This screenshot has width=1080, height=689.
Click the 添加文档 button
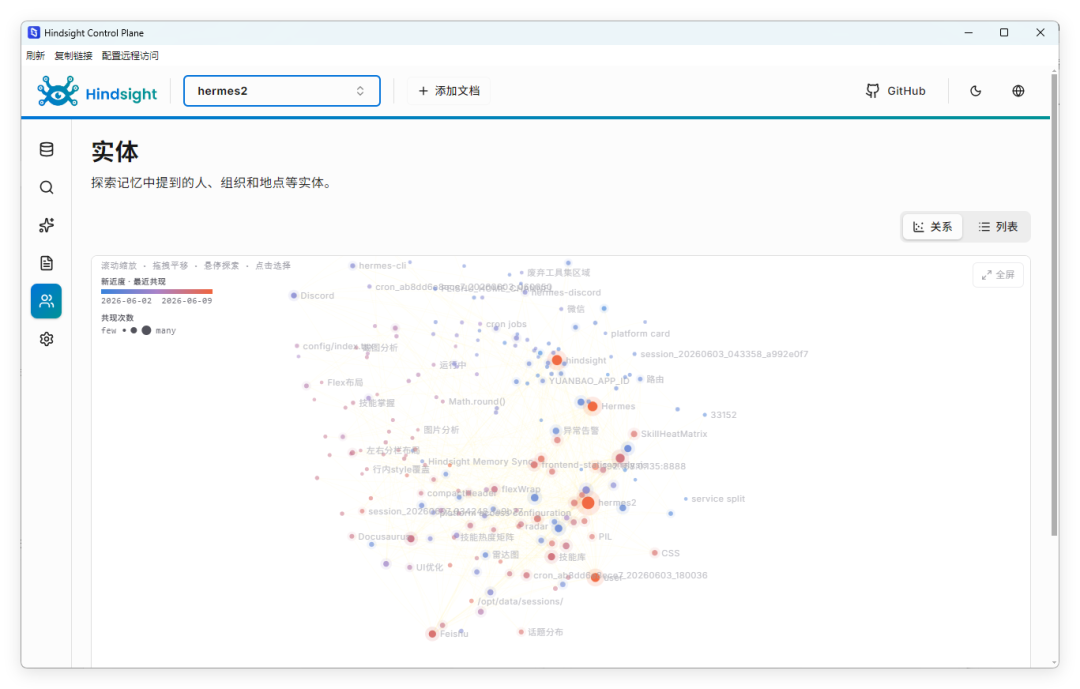pos(449,91)
